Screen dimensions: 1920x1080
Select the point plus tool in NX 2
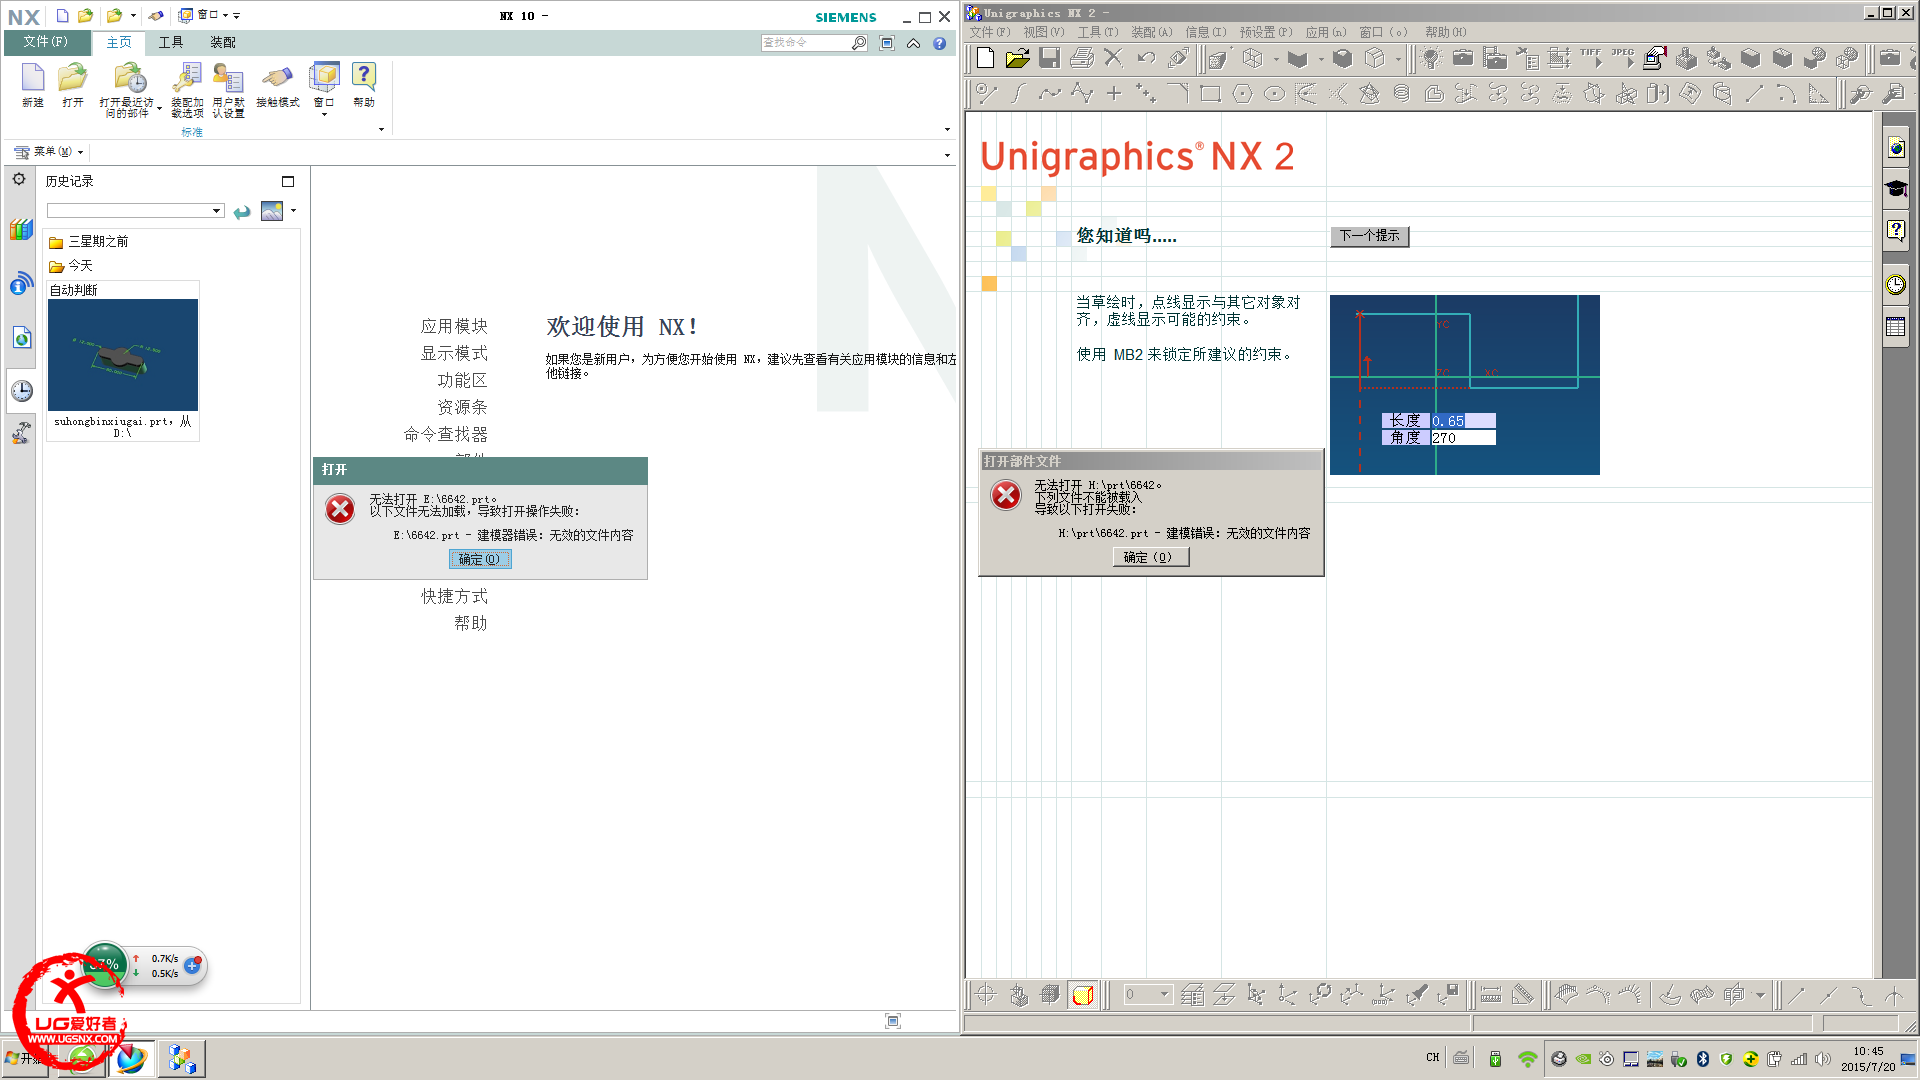pos(1114,94)
